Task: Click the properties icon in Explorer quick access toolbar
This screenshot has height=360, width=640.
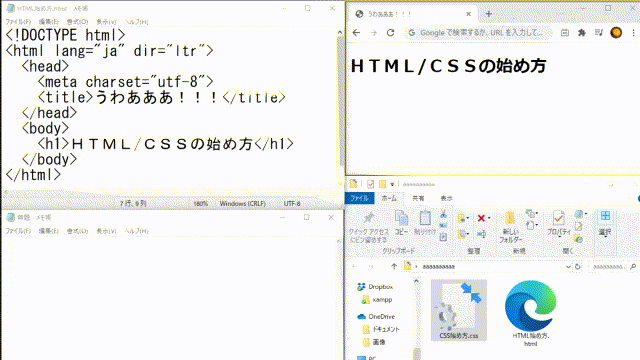Action: click(370, 184)
